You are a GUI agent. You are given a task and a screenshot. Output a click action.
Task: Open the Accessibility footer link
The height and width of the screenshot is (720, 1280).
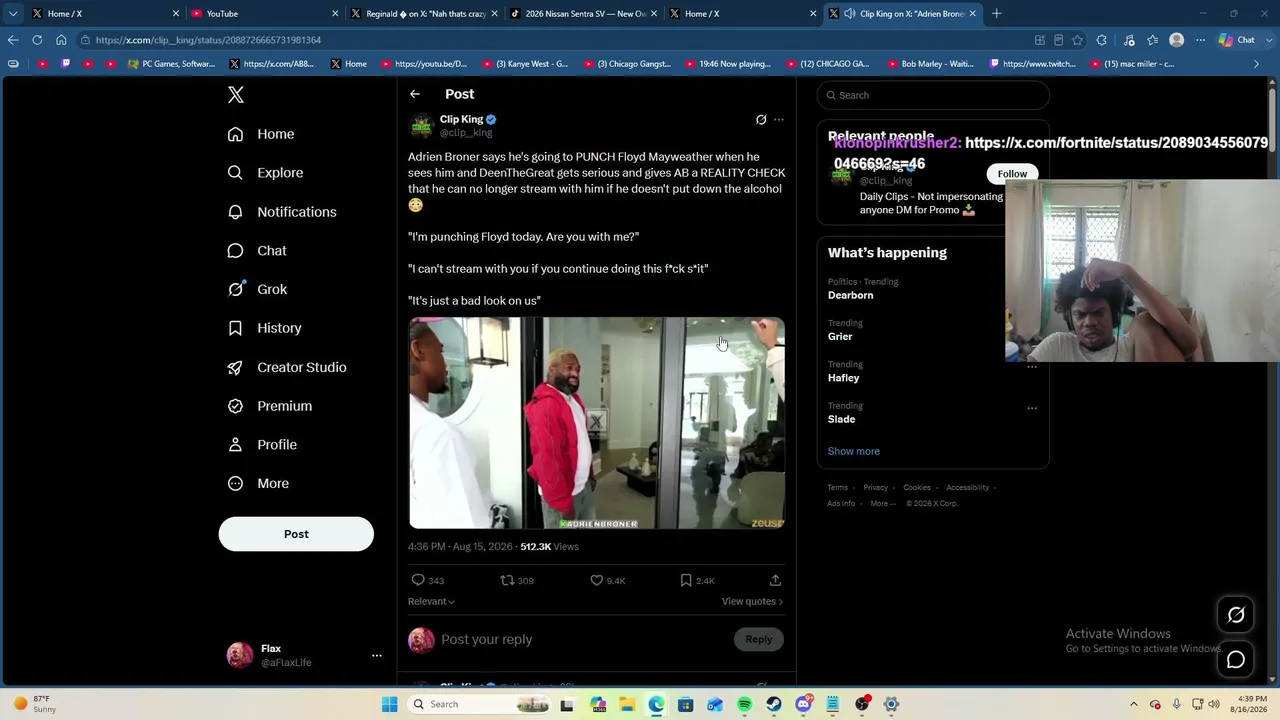(967, 487)
